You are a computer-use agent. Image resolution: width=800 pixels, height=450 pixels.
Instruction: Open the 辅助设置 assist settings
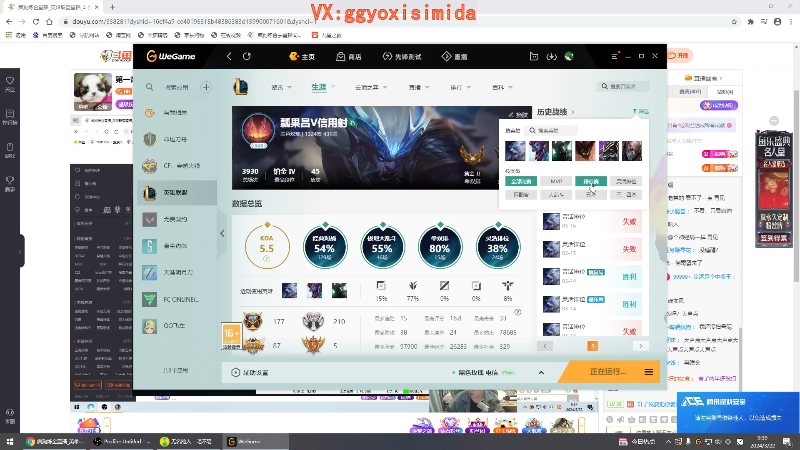click(x=250, y=372)
